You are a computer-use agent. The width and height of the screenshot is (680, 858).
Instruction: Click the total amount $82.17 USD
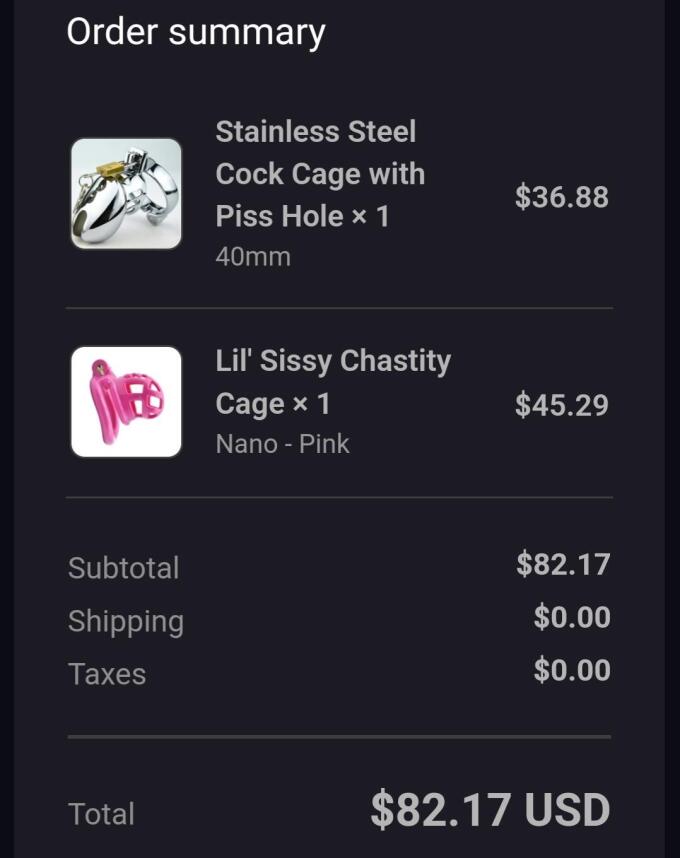tap(490, 810)
